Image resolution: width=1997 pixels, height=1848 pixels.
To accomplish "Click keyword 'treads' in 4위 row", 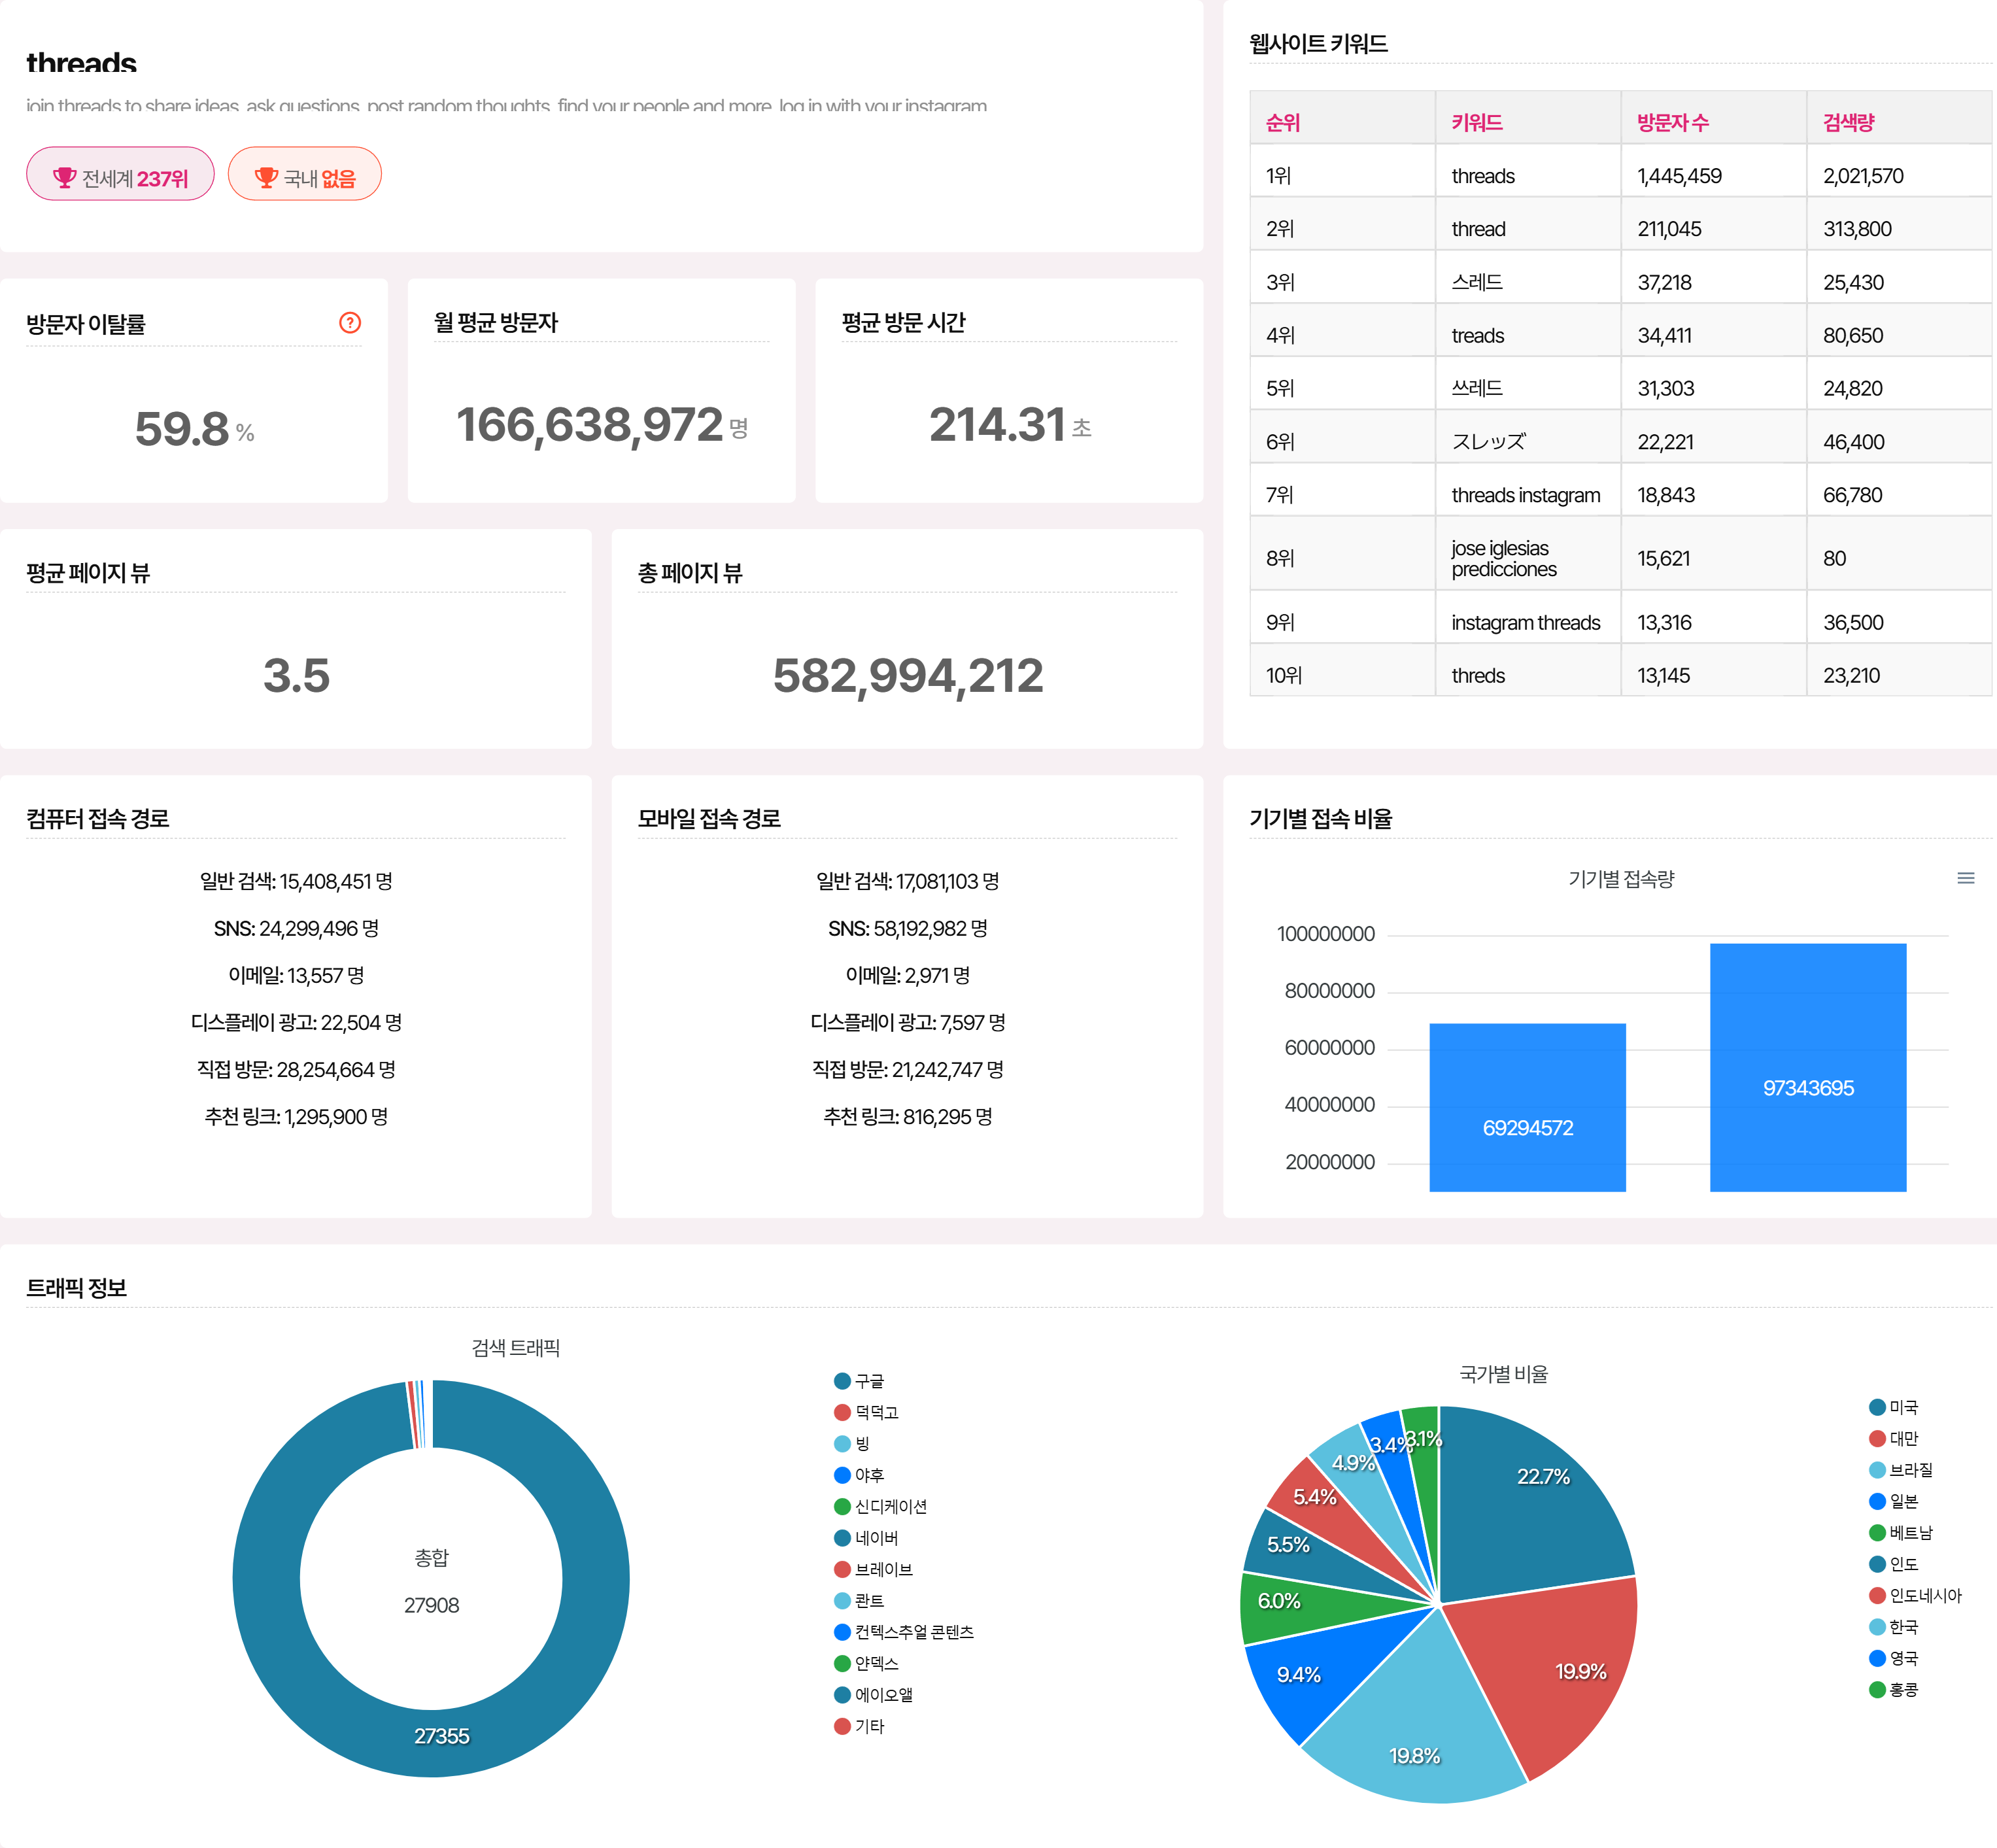I will tap(1477, 335).
